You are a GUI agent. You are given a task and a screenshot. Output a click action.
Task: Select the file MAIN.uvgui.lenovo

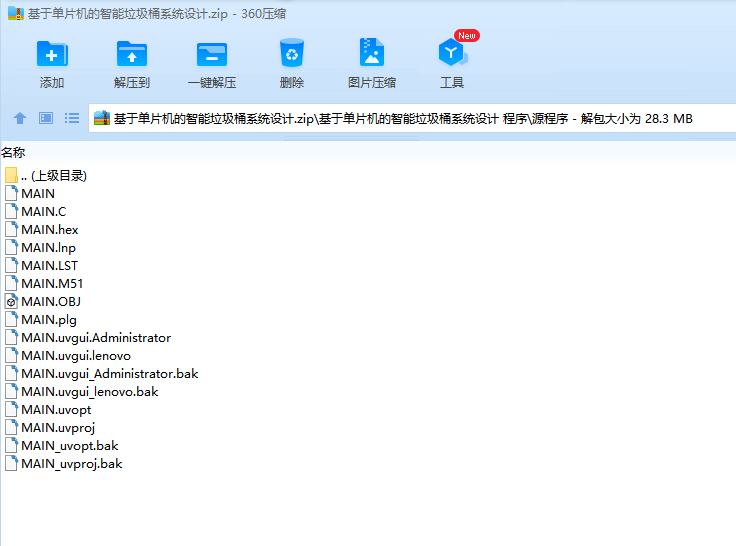tap(68, 355)
